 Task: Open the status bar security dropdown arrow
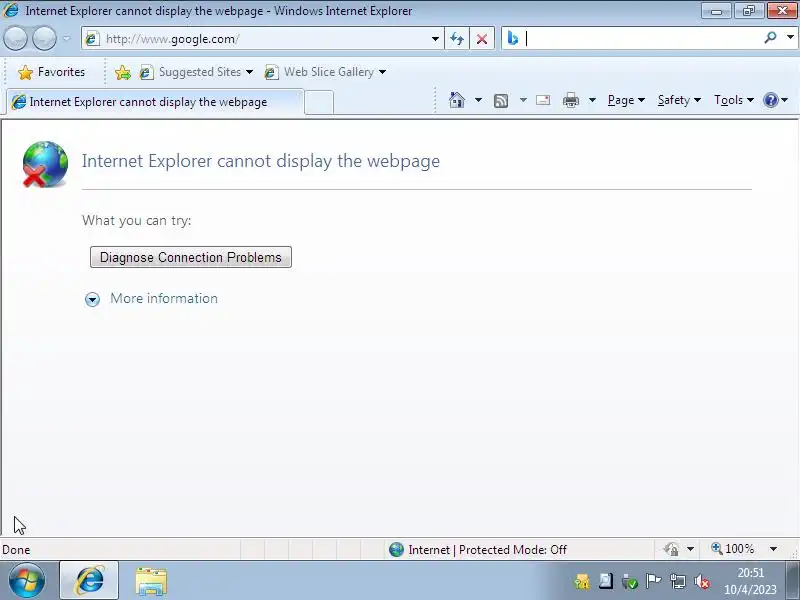point(690,549)
